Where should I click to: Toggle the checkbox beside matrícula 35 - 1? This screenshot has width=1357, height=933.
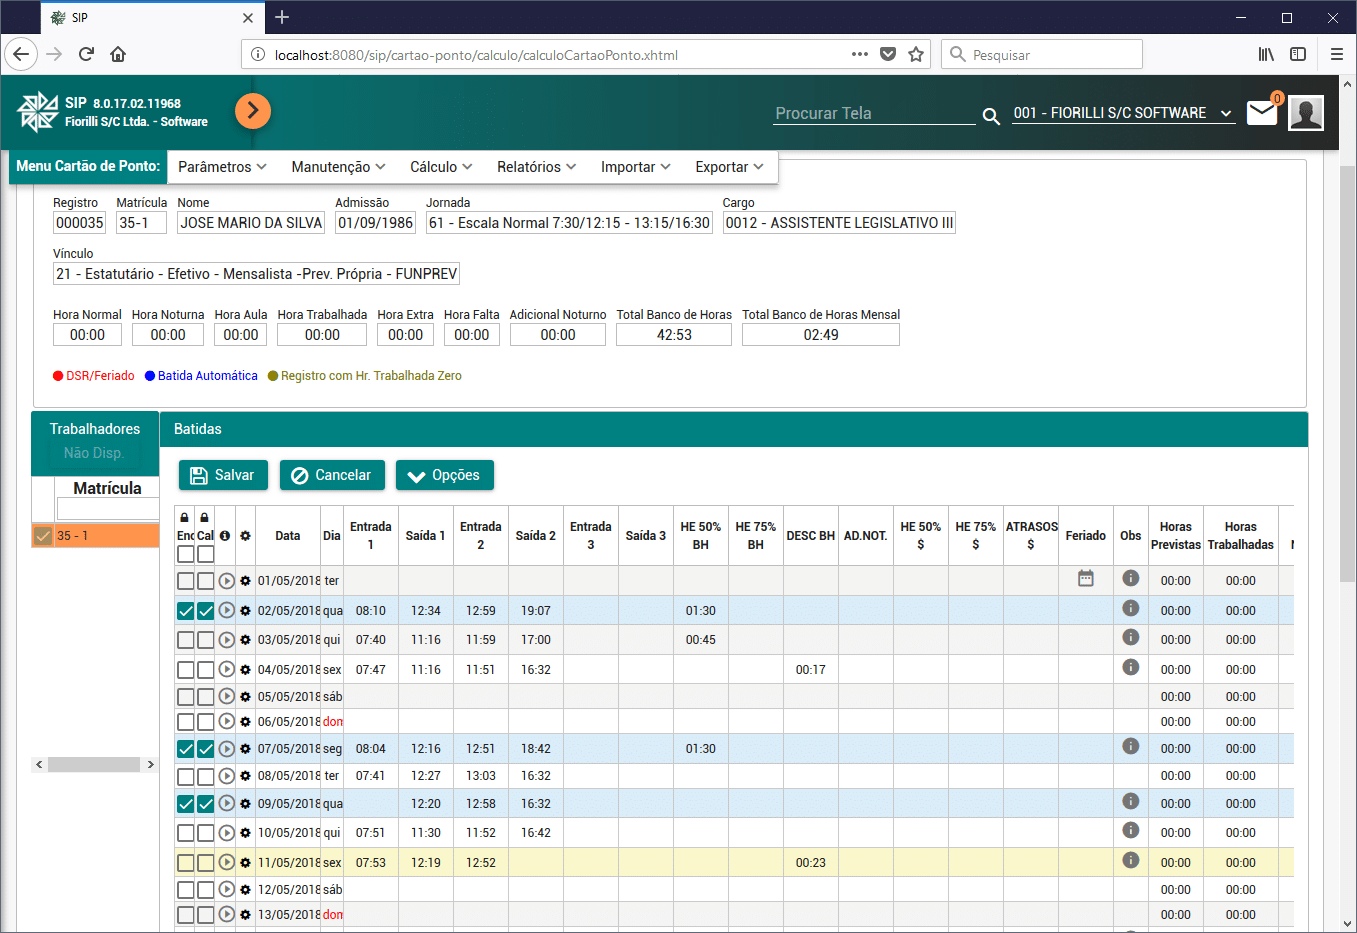point(43,536)
